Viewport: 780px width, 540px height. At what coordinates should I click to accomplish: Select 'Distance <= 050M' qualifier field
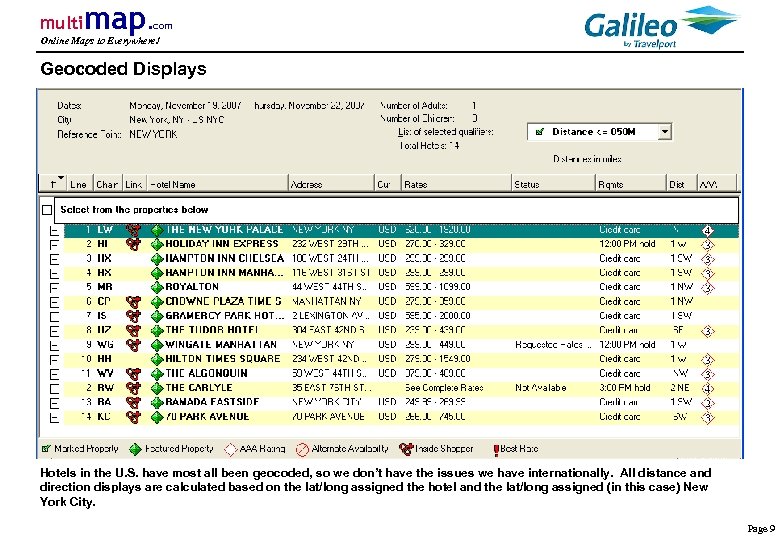pos(599,132)
